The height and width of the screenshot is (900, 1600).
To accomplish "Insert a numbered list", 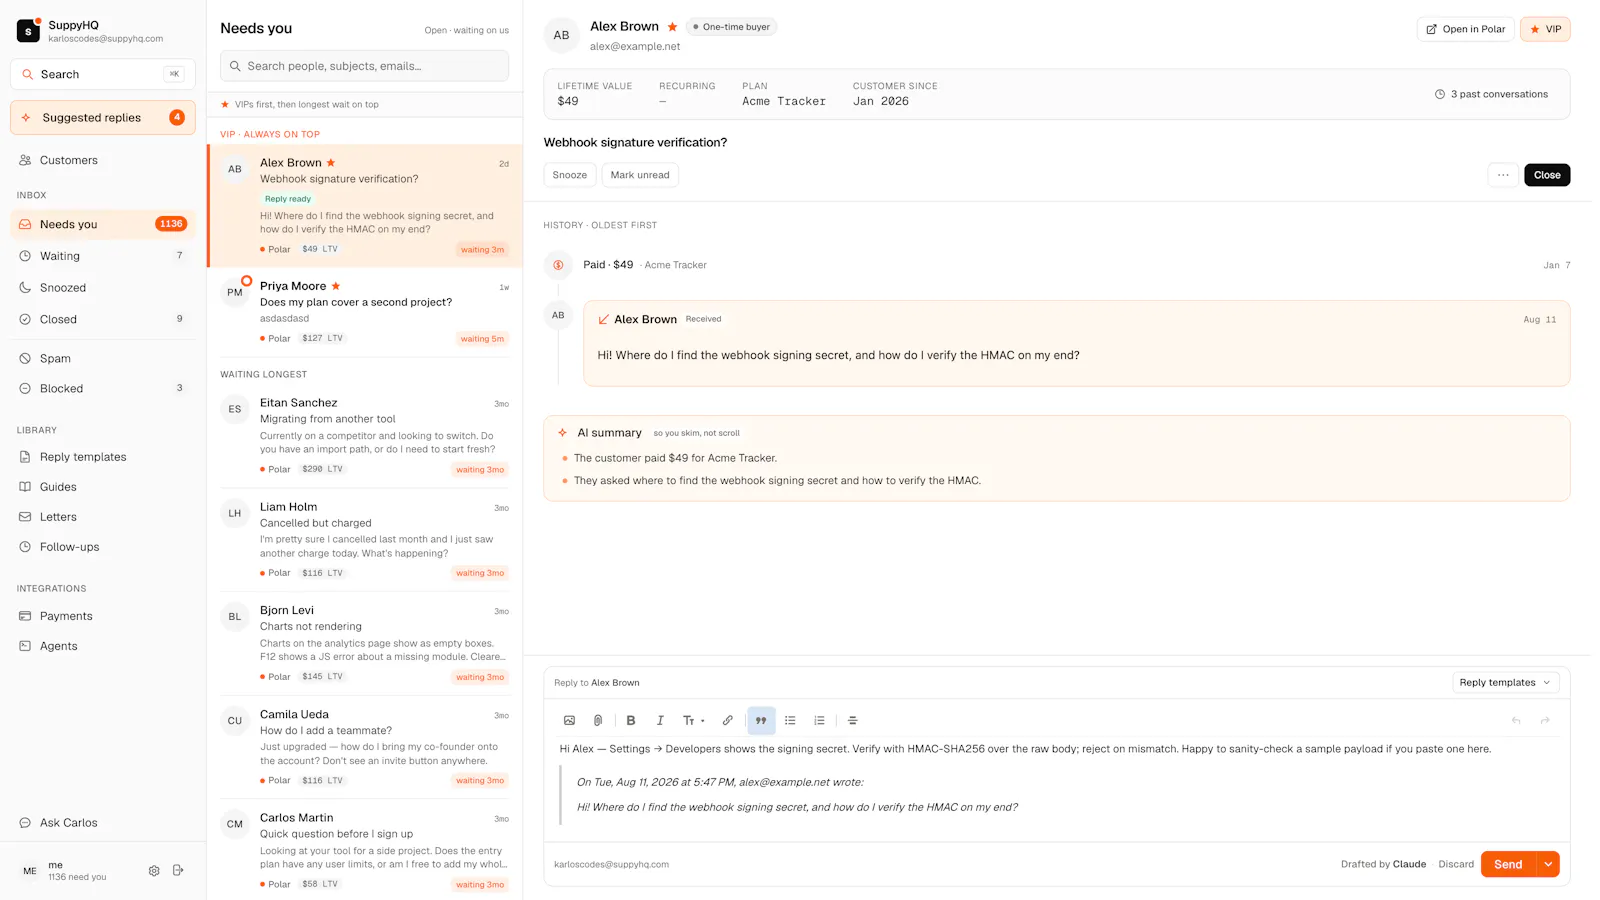I will (x=819, y=720).
